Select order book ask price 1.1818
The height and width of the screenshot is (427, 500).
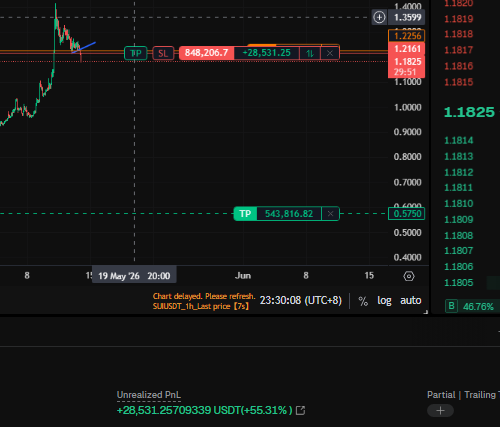coord(459,34)
